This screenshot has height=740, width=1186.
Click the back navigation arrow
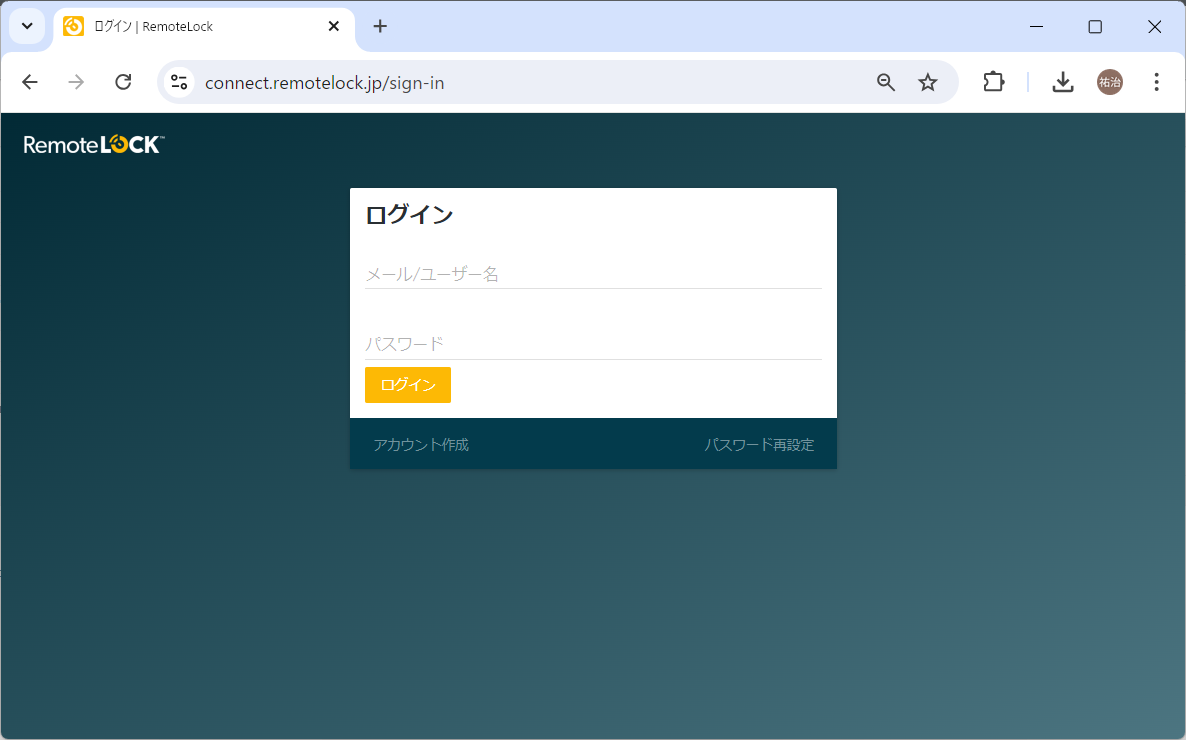29,82
